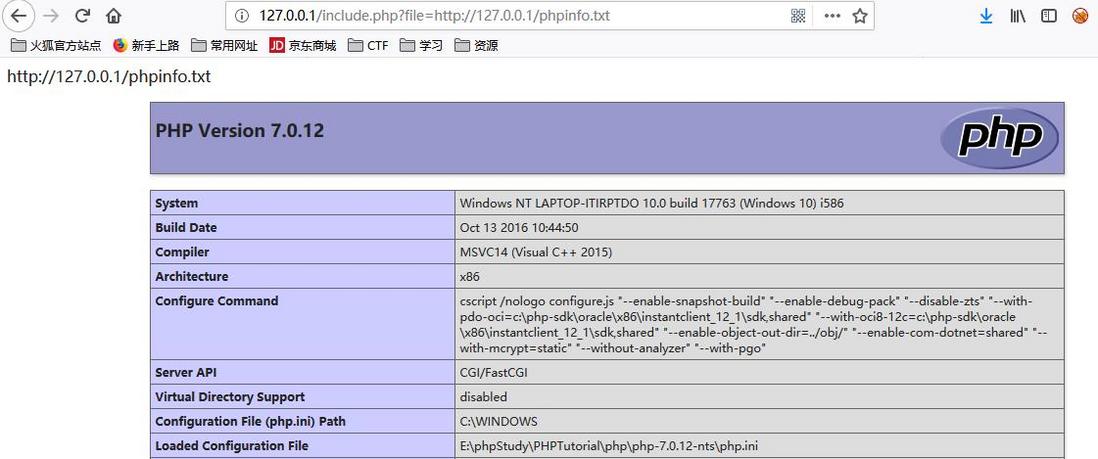
Task: Go to the Home page icon
Action: (x=113, y=15)
